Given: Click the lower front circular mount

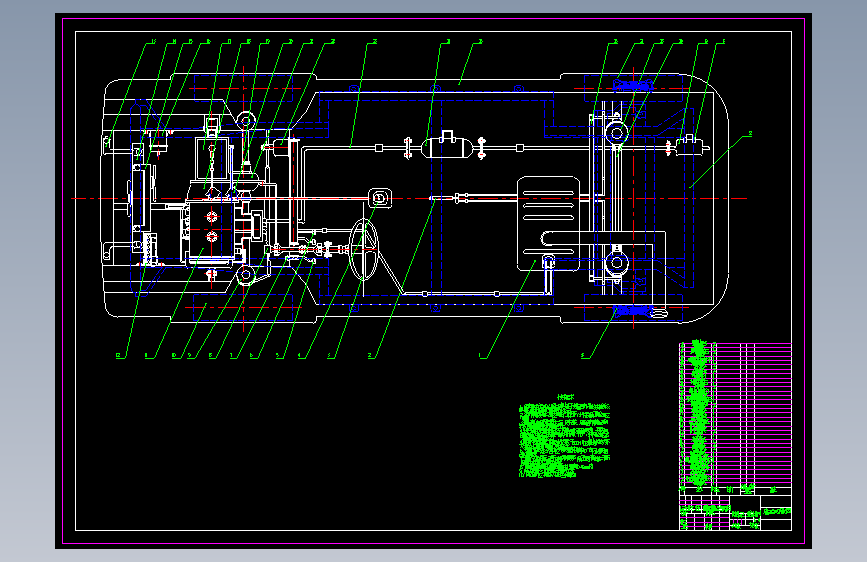Looking at the screenshot, I should pos(246,274).
